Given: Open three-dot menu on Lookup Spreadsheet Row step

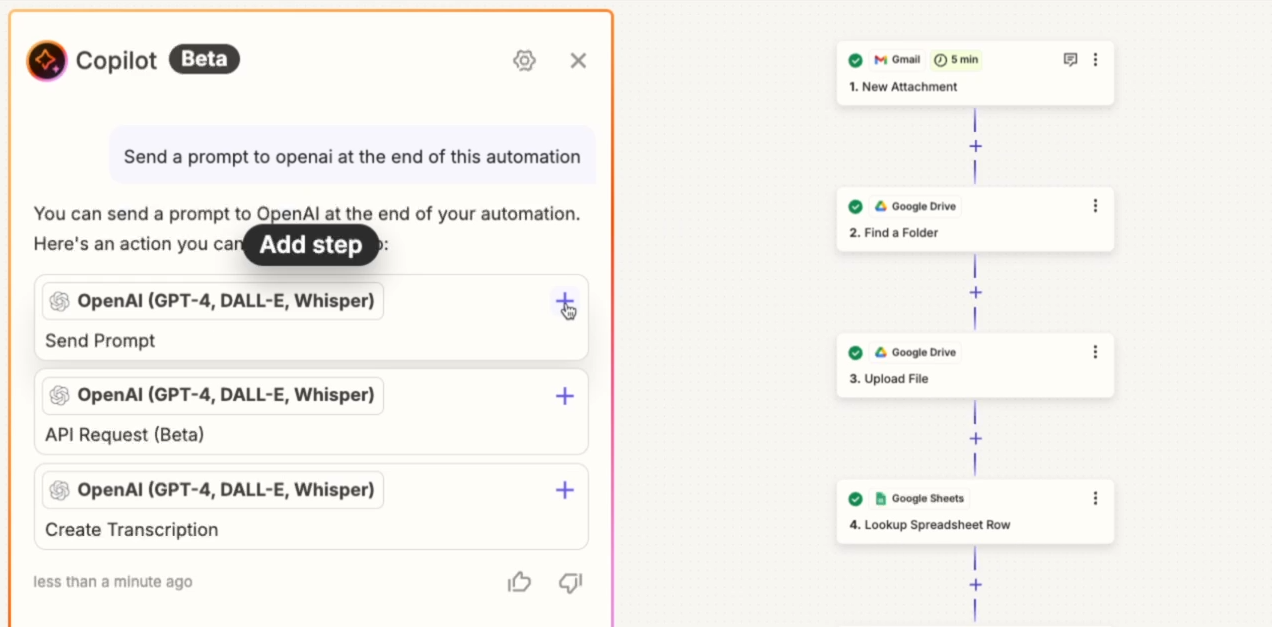Looking at the screenshot, I should [x=1095, y=498].
